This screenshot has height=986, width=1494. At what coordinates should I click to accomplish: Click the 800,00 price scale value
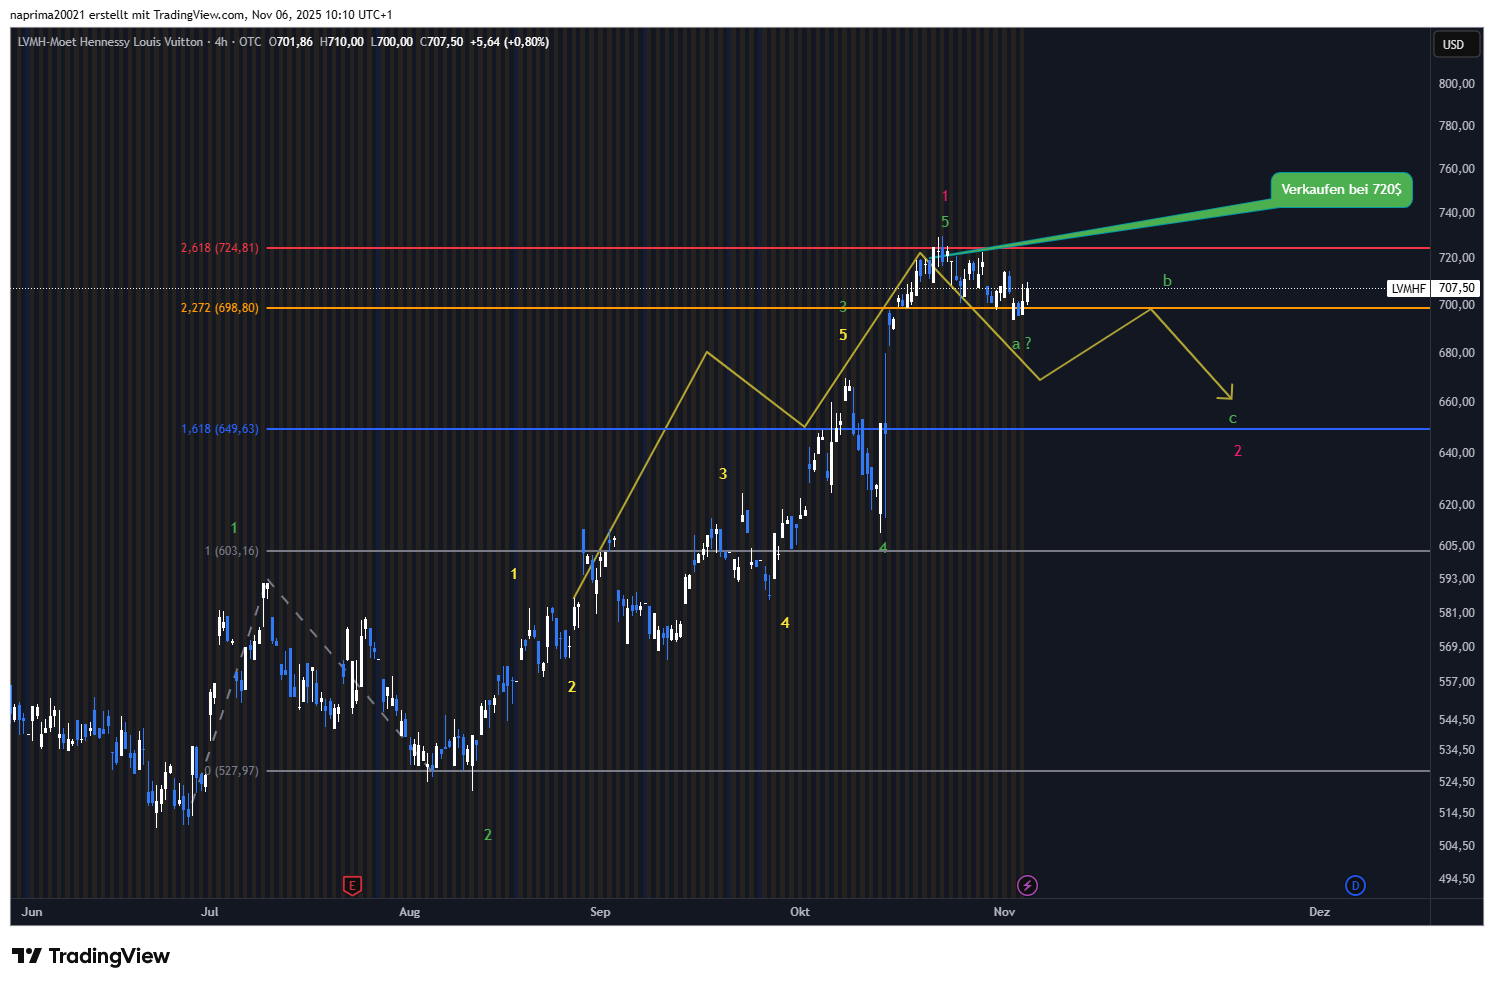1456,84
